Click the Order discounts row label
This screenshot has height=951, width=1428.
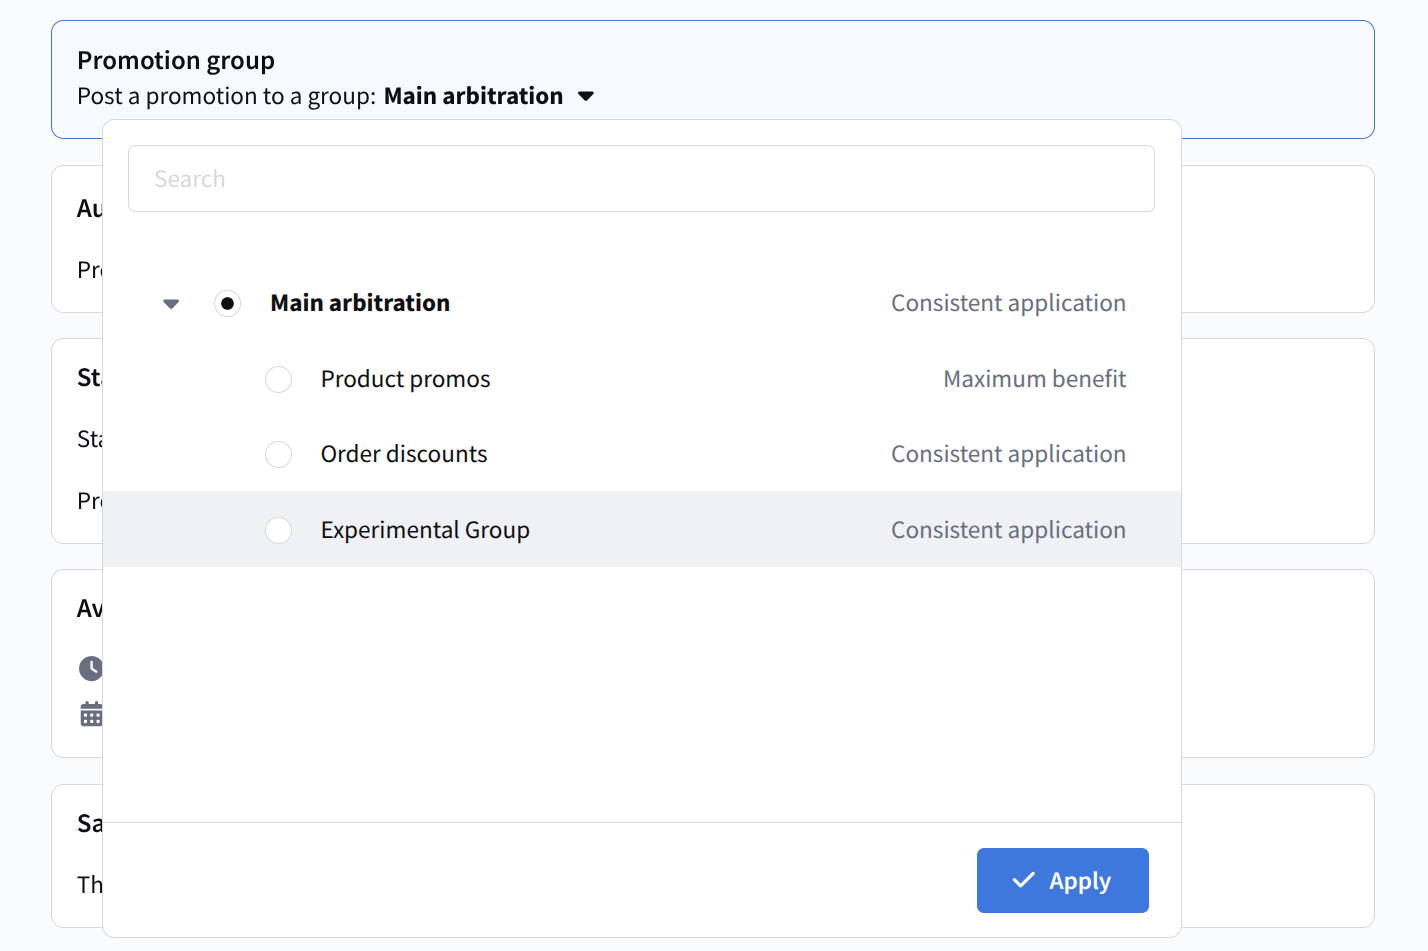pos(403,454)
